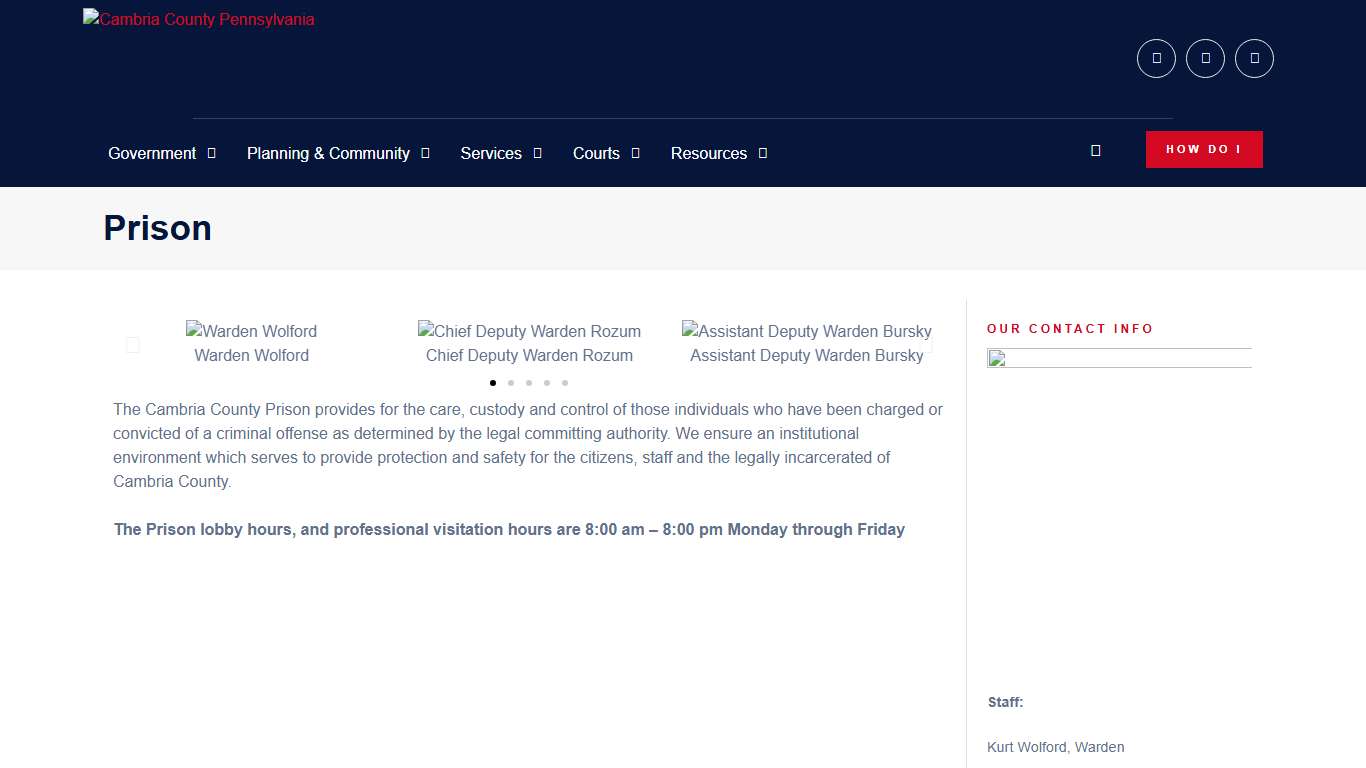This screenshot has height=768, width=1366.
Task: Click the Assistant Deputy Warden Bursky photo
Action: (806, 331)
